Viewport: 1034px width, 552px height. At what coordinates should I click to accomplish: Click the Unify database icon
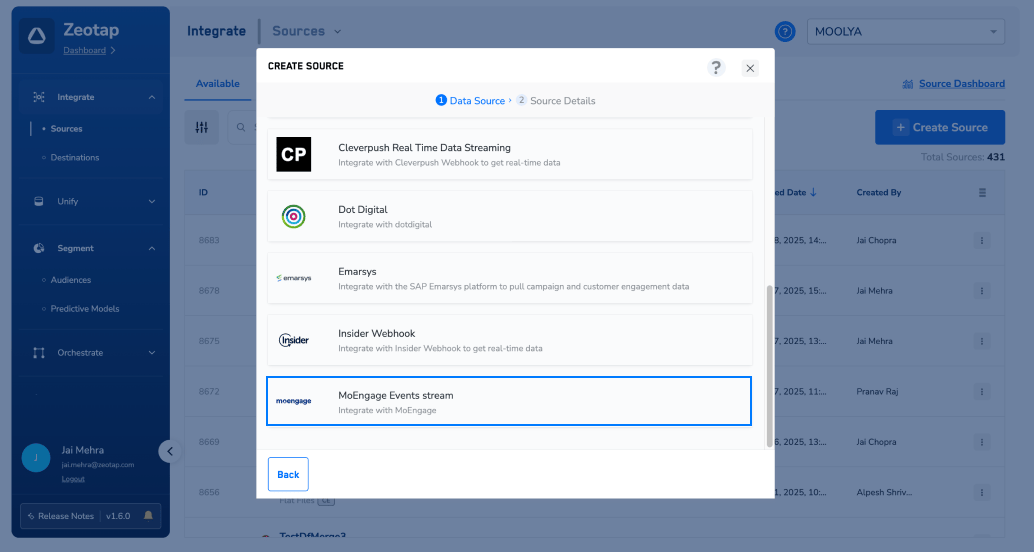coord(39,201)
